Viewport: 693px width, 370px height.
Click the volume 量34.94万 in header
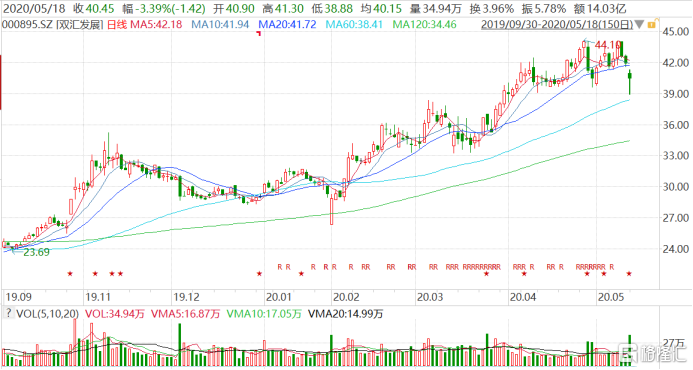tap(435, 8)
